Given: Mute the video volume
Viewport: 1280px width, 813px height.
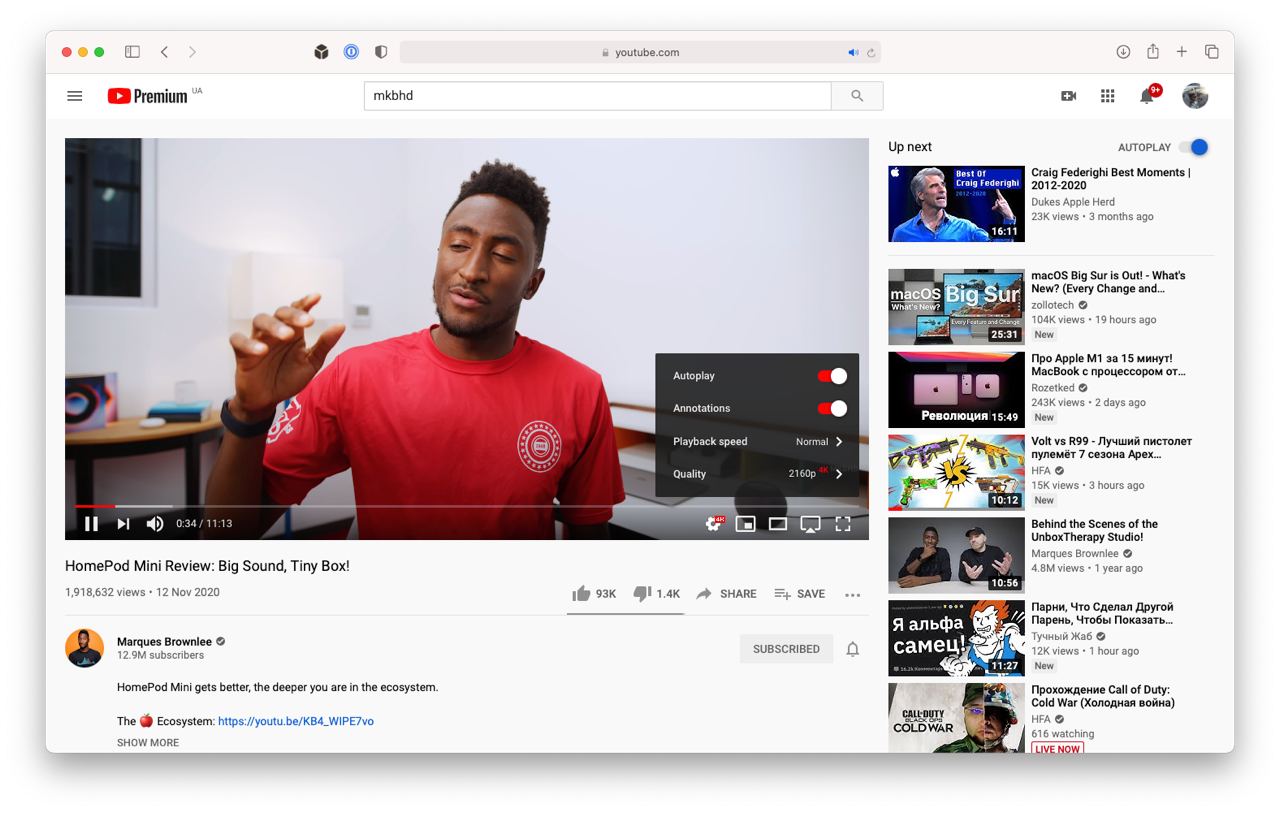Looking at the screenshot, I should (155, 523).
